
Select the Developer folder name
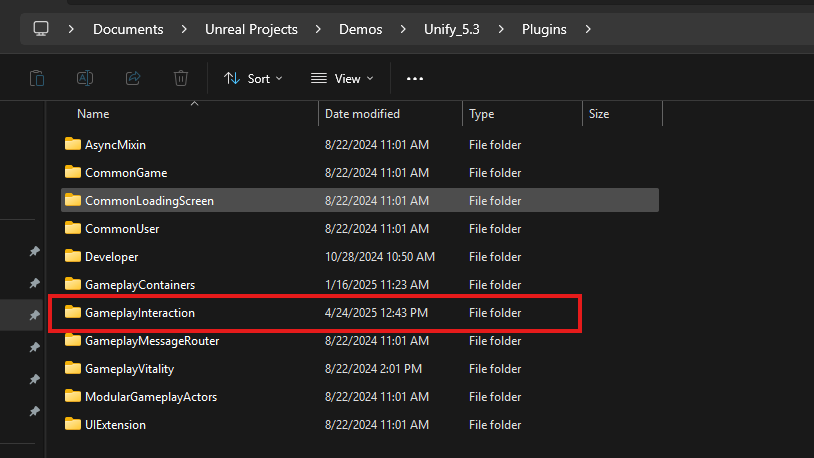tap(112, 257)
